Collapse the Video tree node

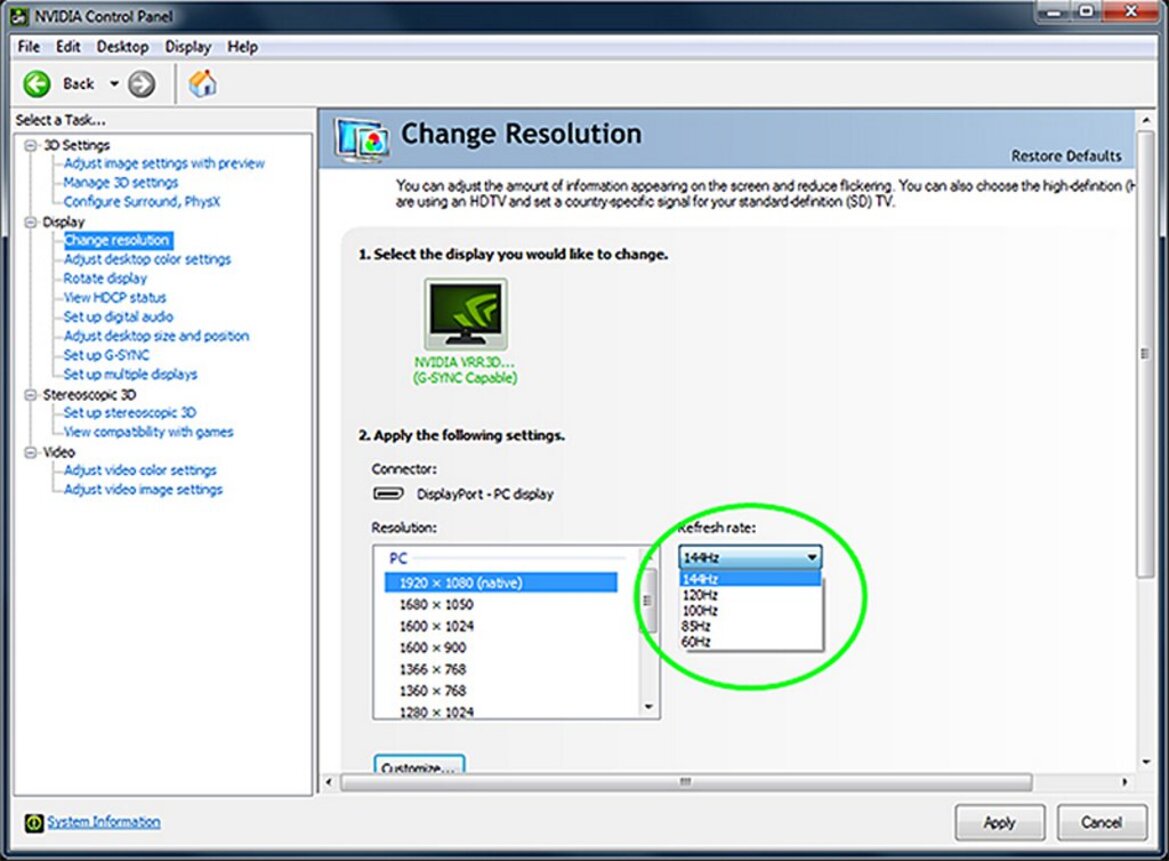(x=31, y=452)
